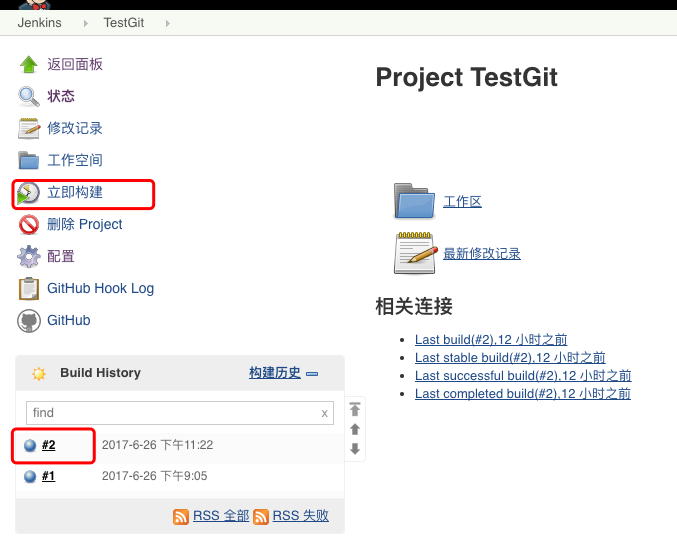
Task: Clear the find box with the x
Action: pos(325,413)
